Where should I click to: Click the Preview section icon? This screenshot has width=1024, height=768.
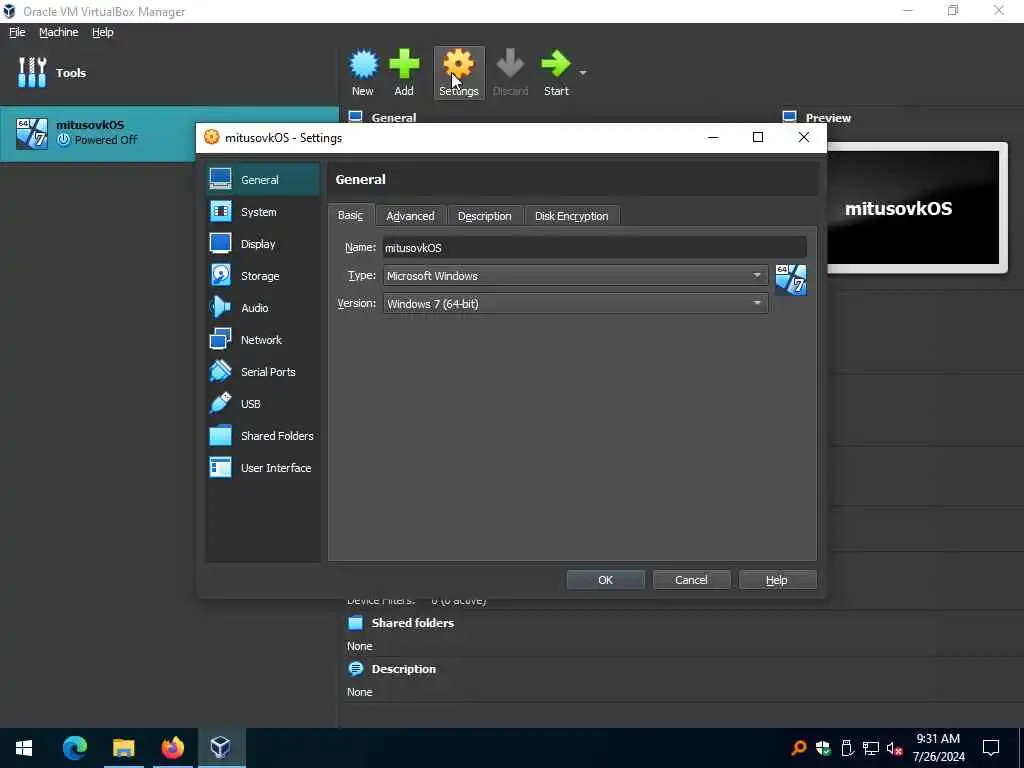(790, 118)
